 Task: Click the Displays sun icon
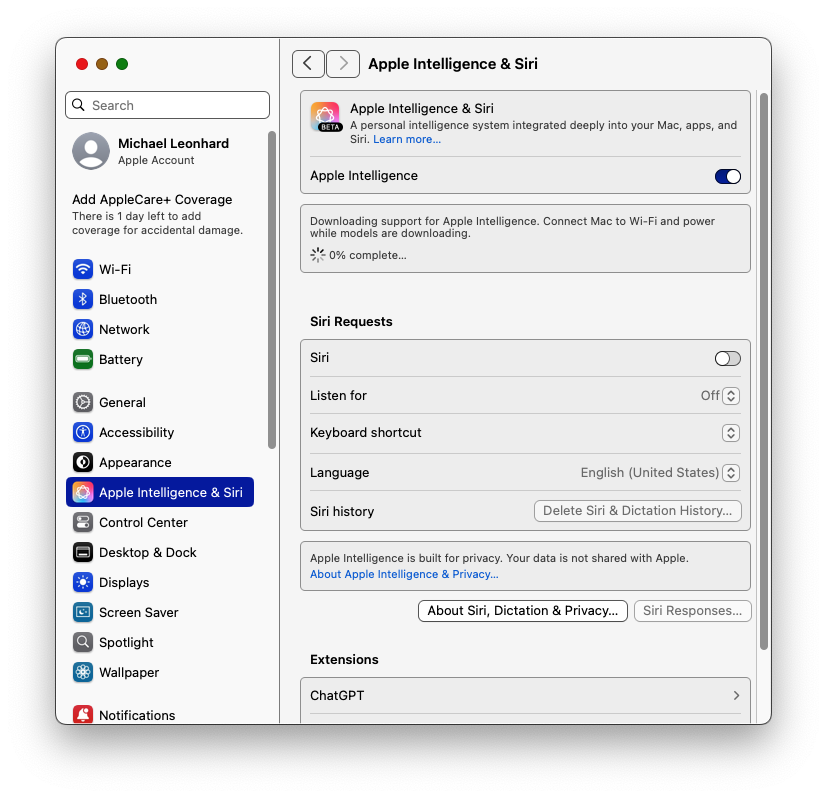coord(83,583)
